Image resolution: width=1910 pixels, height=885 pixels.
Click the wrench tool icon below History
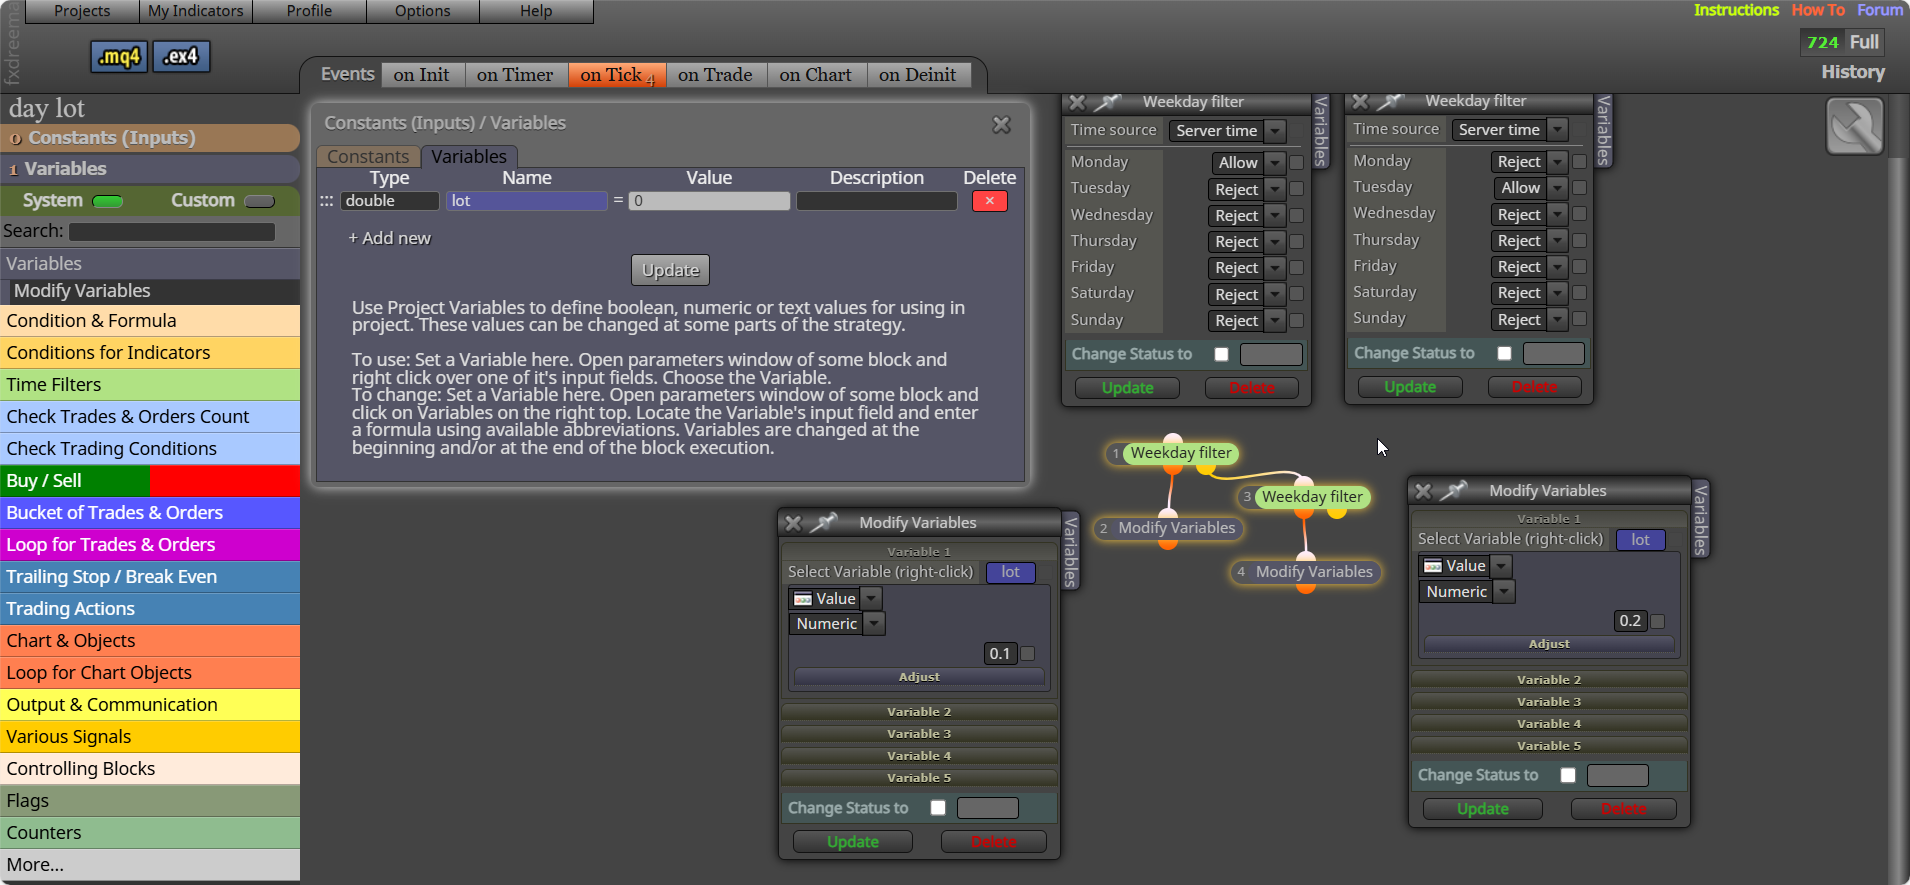click(x=1855, y=126)
